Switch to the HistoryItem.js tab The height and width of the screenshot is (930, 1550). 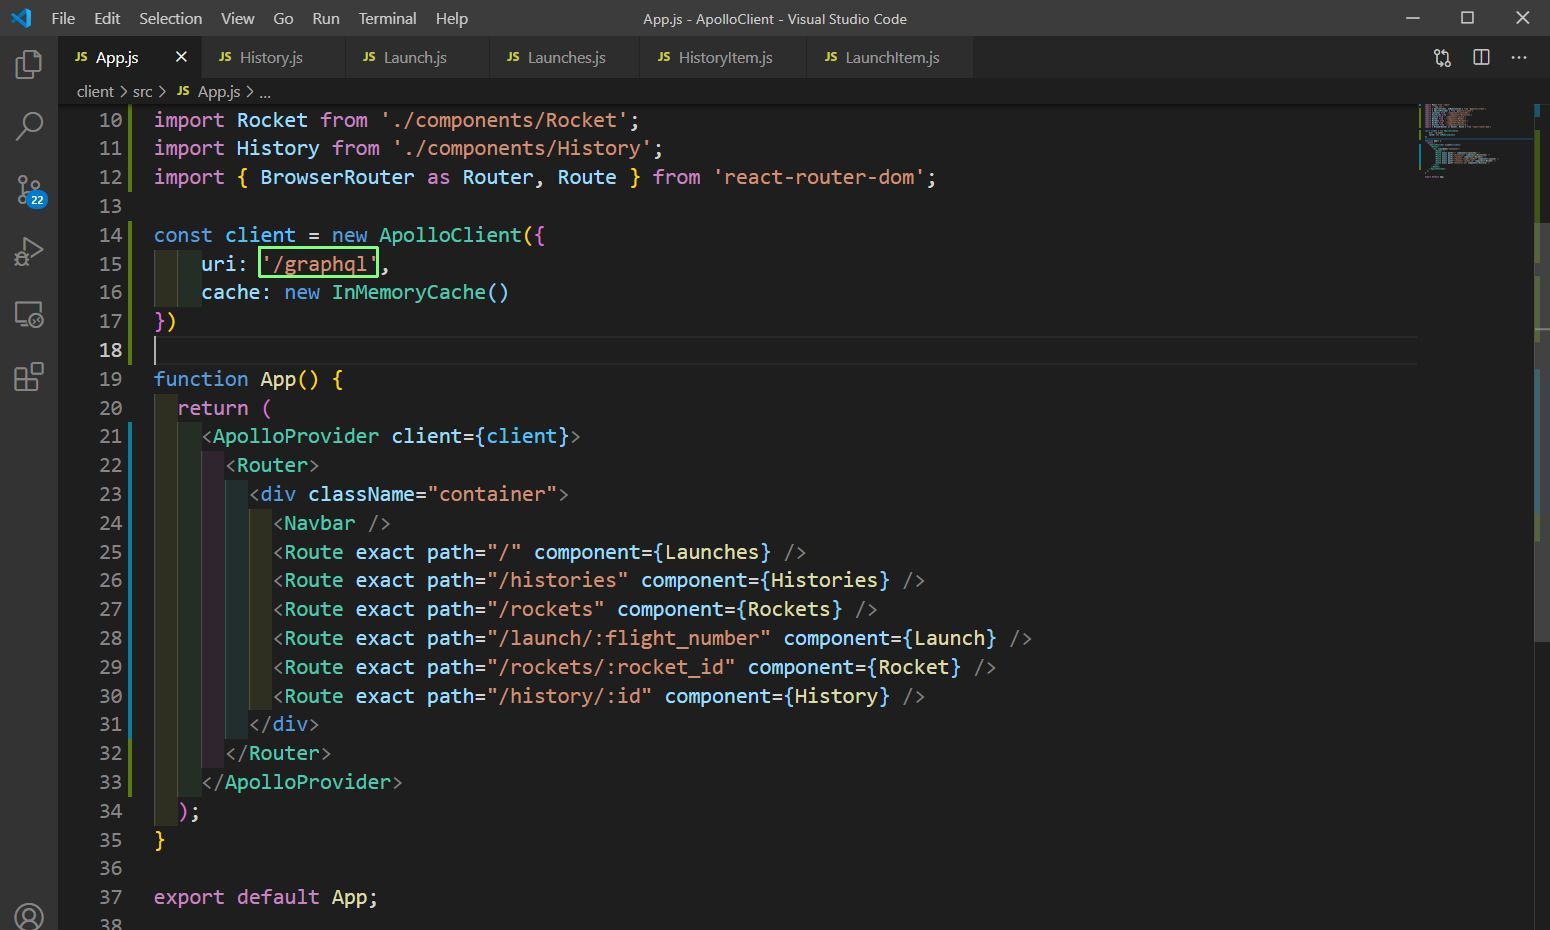pos(725,57)
